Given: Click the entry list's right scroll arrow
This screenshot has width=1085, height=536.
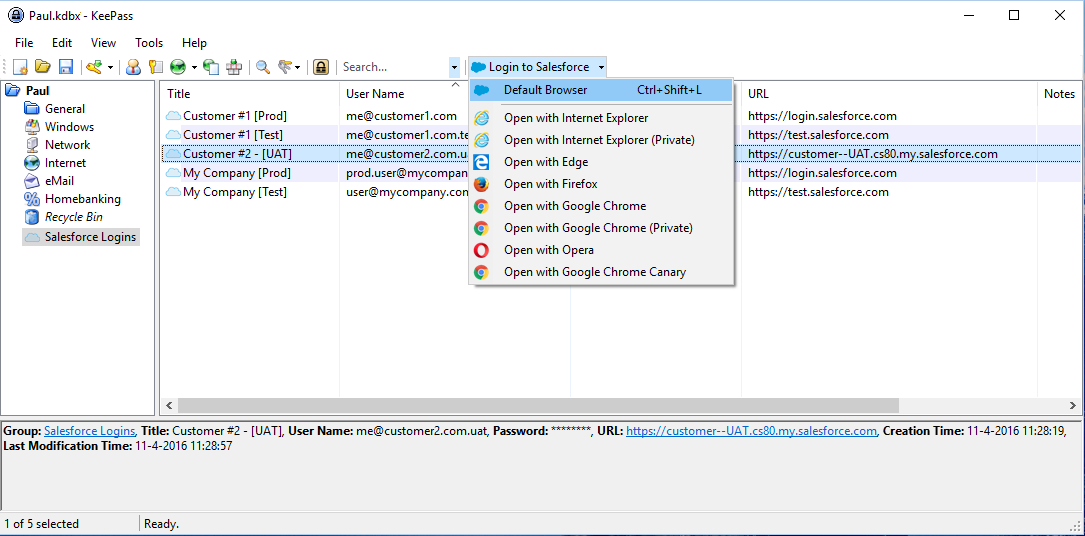Looking at the screenshot, I should pos(1073,405).
